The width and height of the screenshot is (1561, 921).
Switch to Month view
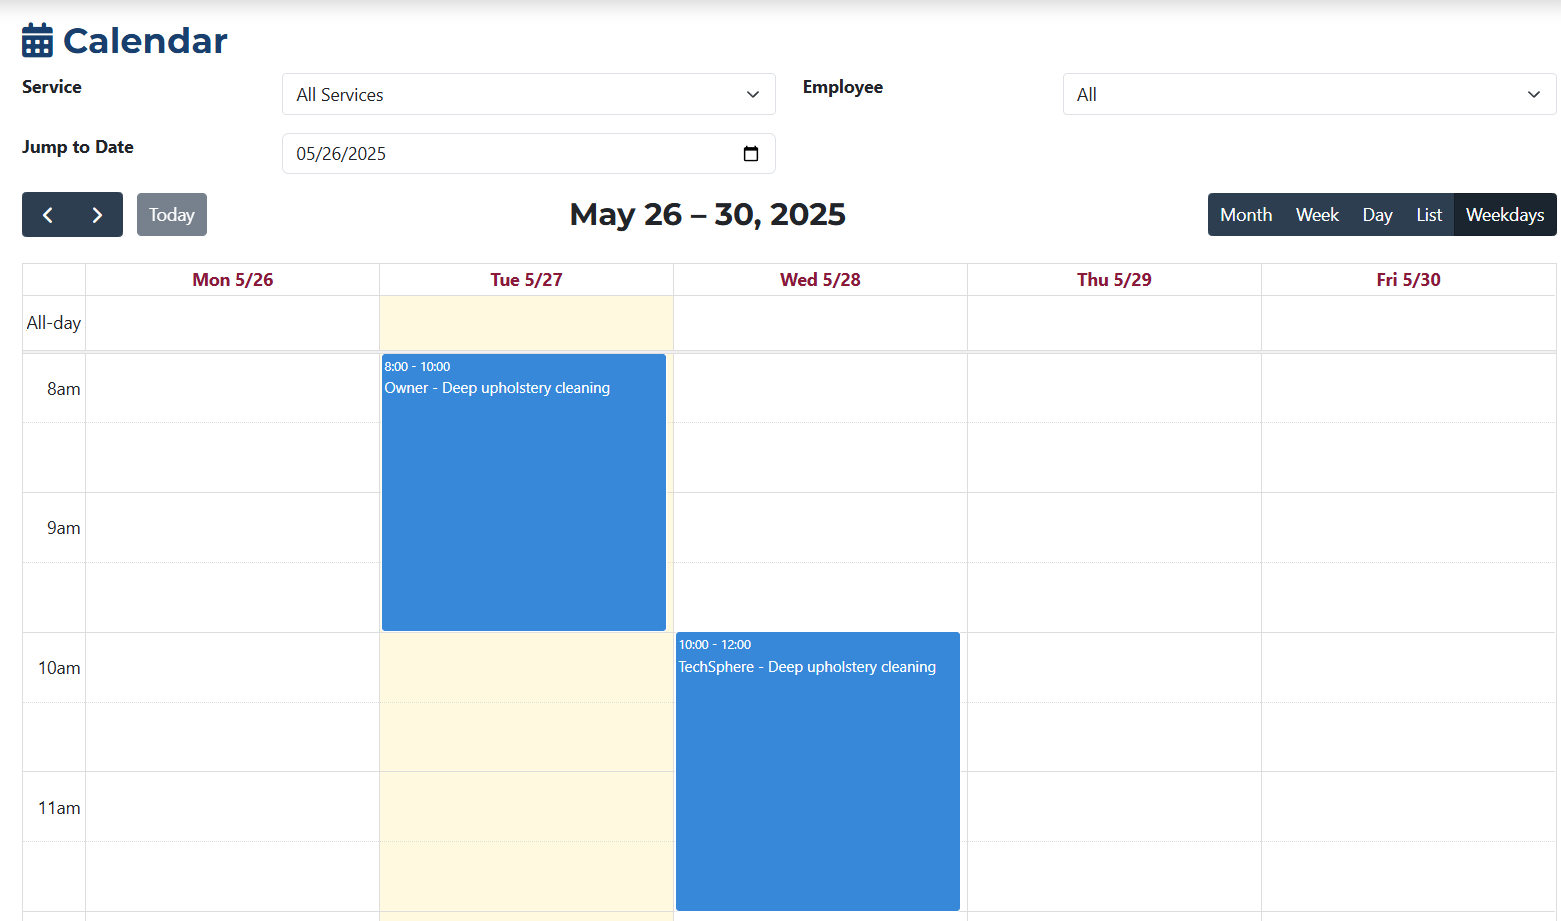pyautogui.click(x=1246, y=214)
